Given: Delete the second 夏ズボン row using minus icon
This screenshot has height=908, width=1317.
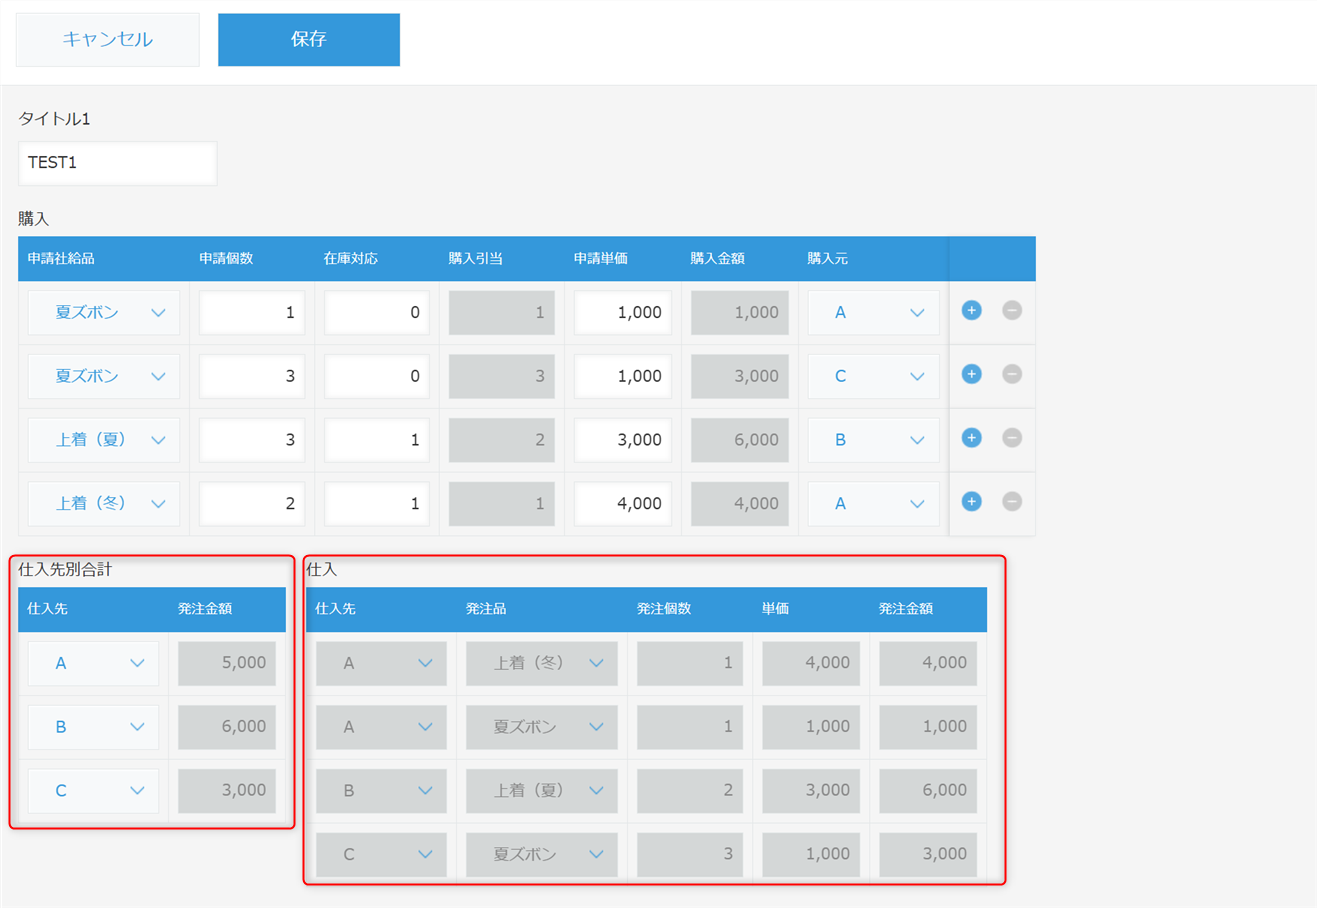Looking at the screenshot, I should tap(1012, 374).
